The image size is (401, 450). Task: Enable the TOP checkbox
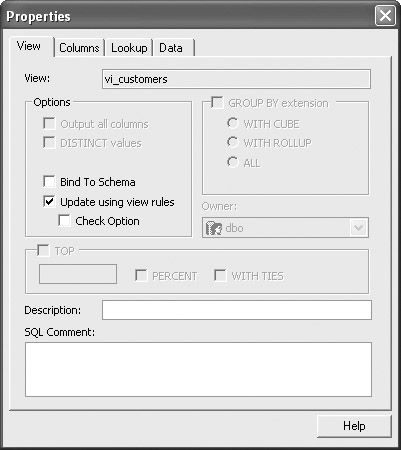[43, 250]
